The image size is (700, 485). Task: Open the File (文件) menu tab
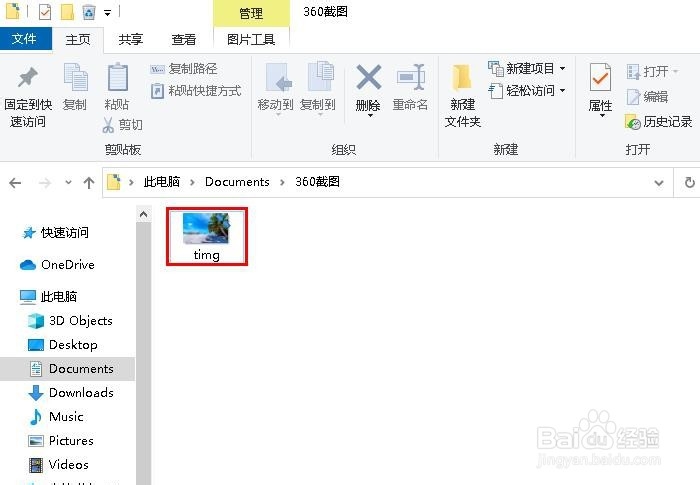coord(25,39)
